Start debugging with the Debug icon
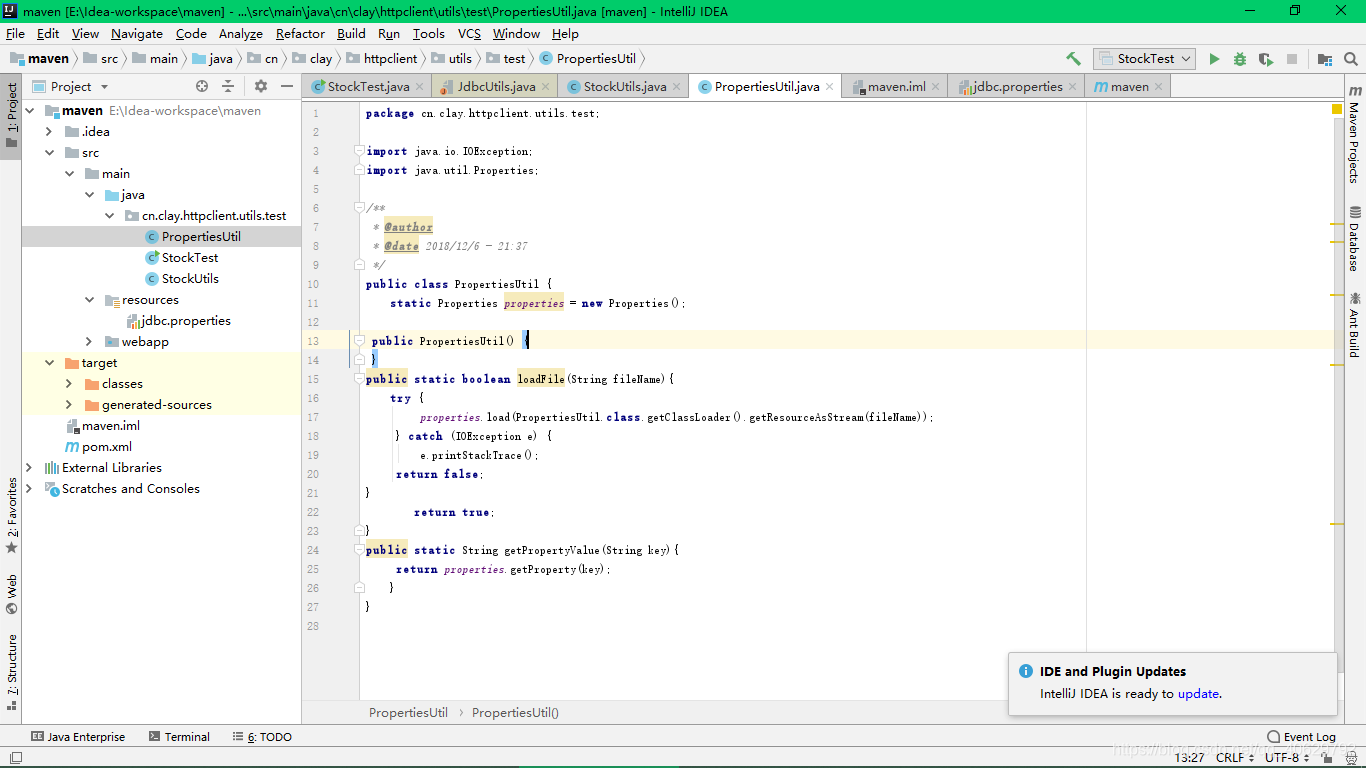 point(1239,58)
